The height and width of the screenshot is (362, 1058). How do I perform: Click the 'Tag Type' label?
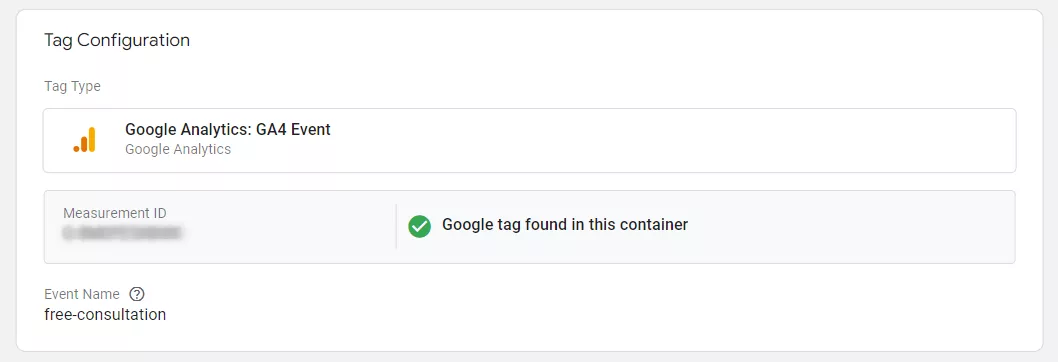pos(72,86)
